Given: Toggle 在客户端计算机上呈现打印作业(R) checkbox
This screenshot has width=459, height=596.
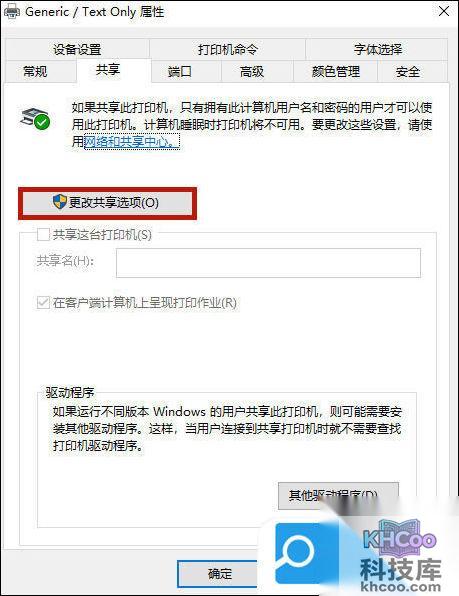Looking at the screenshot, I should (x=43, y=303).
